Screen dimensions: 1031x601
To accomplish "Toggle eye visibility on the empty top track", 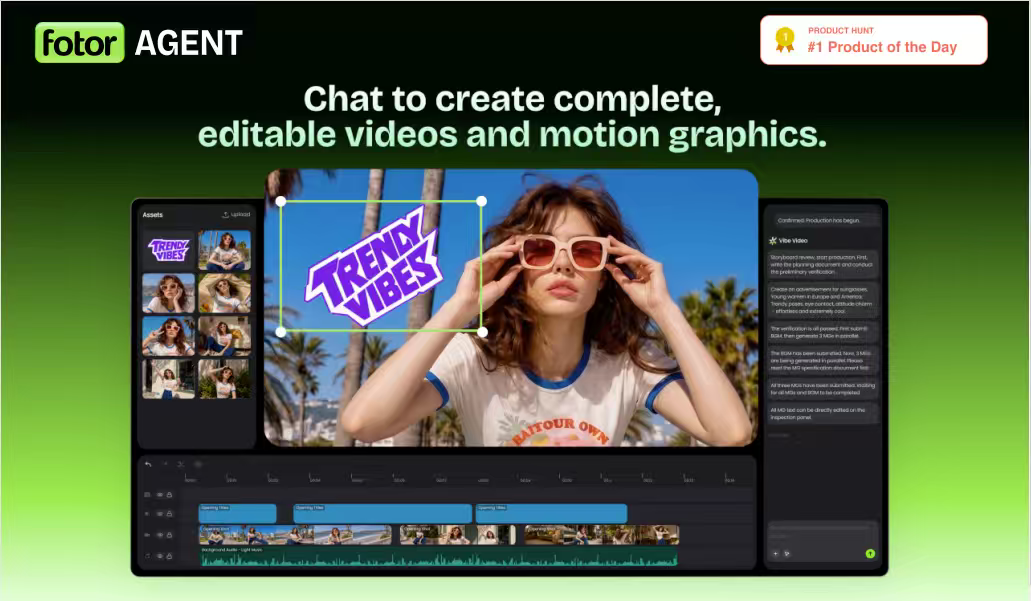I will (160, 494).
